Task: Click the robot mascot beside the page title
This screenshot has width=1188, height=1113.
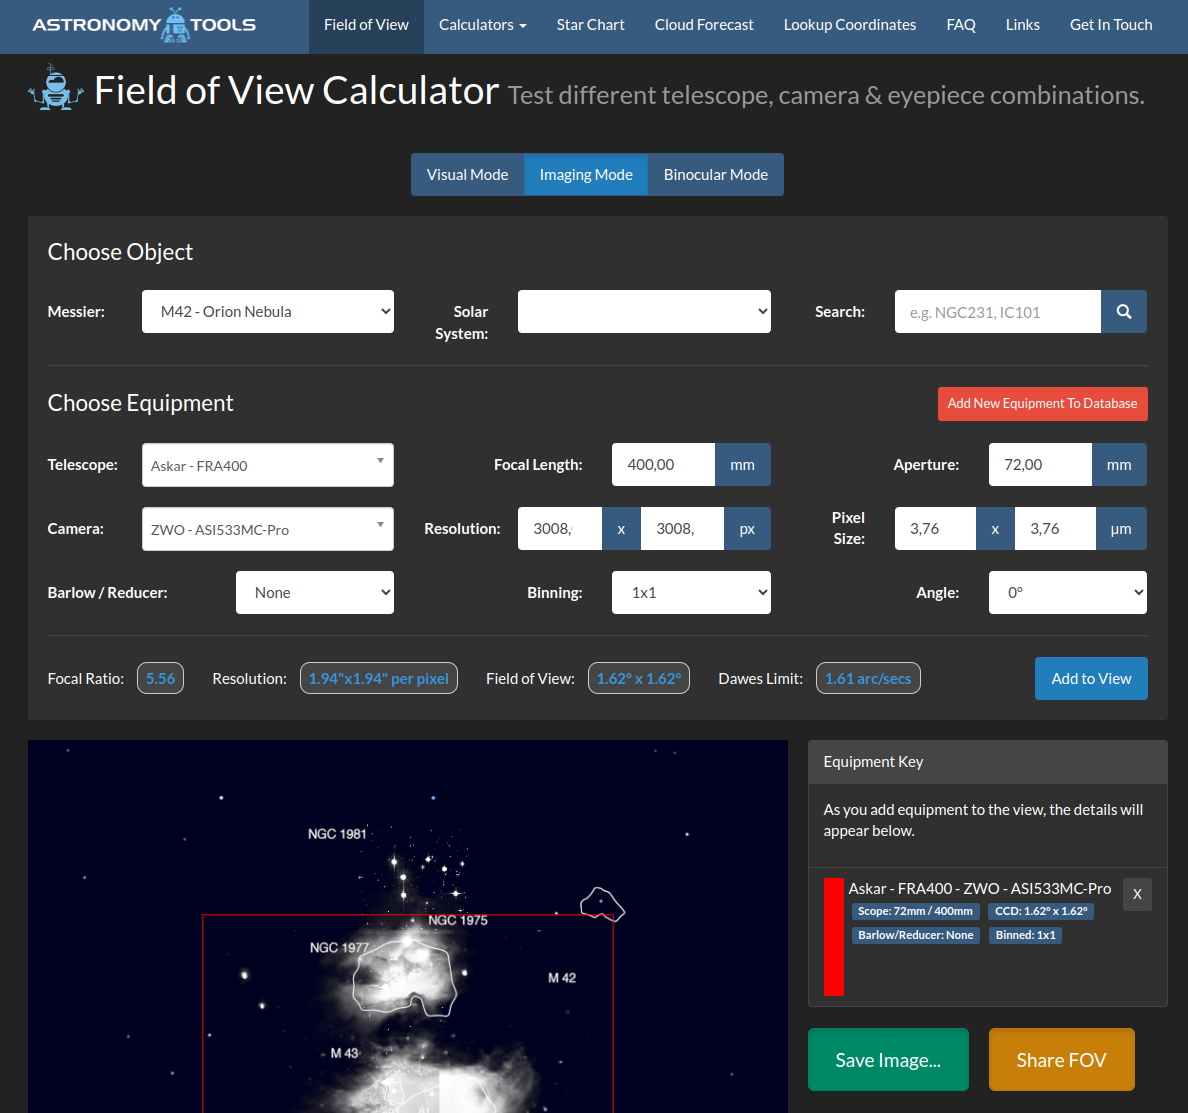Action: [x=55, y=88]
